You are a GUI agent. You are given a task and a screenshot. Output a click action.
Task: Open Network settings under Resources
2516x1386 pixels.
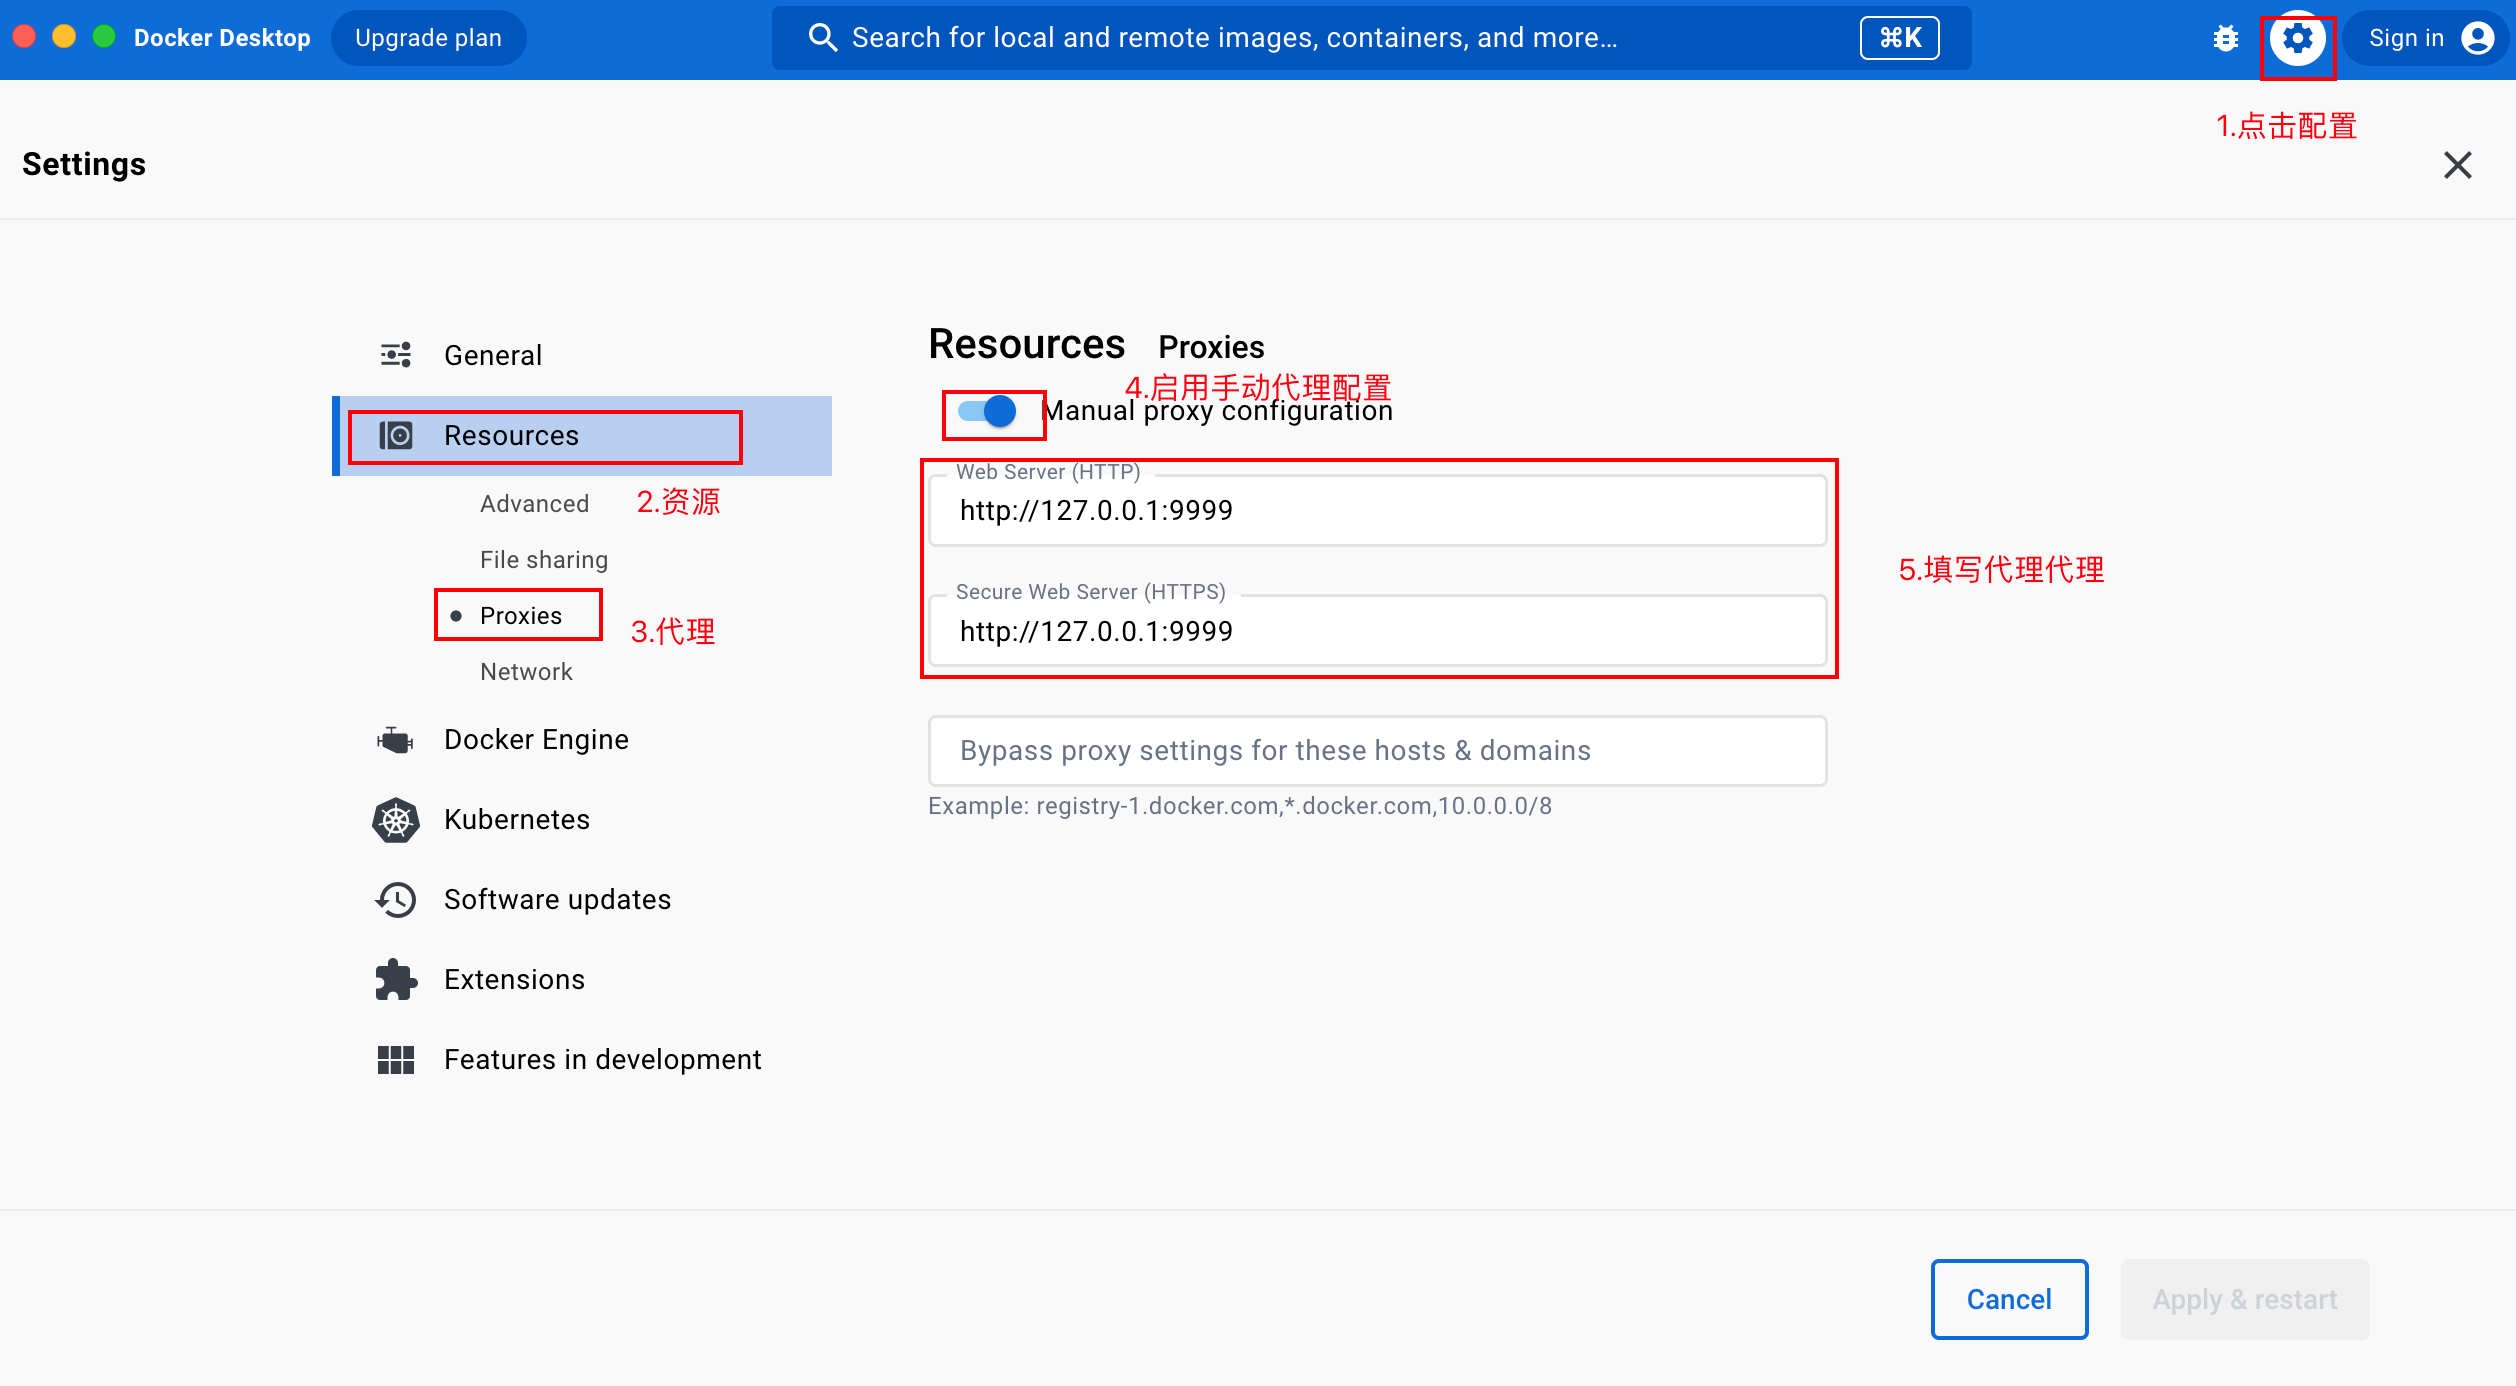(526, 672)
